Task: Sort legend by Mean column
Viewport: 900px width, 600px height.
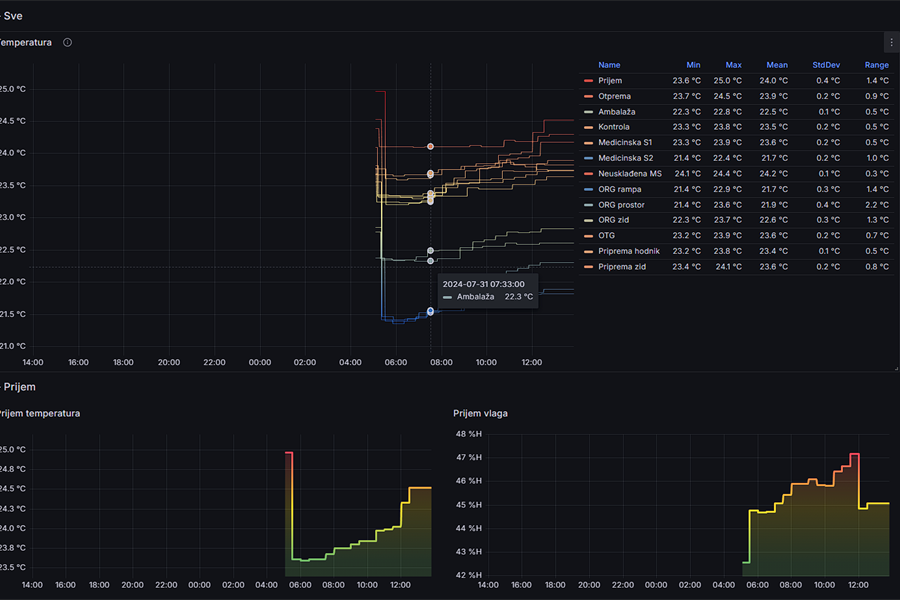Action: pos(777,65)
